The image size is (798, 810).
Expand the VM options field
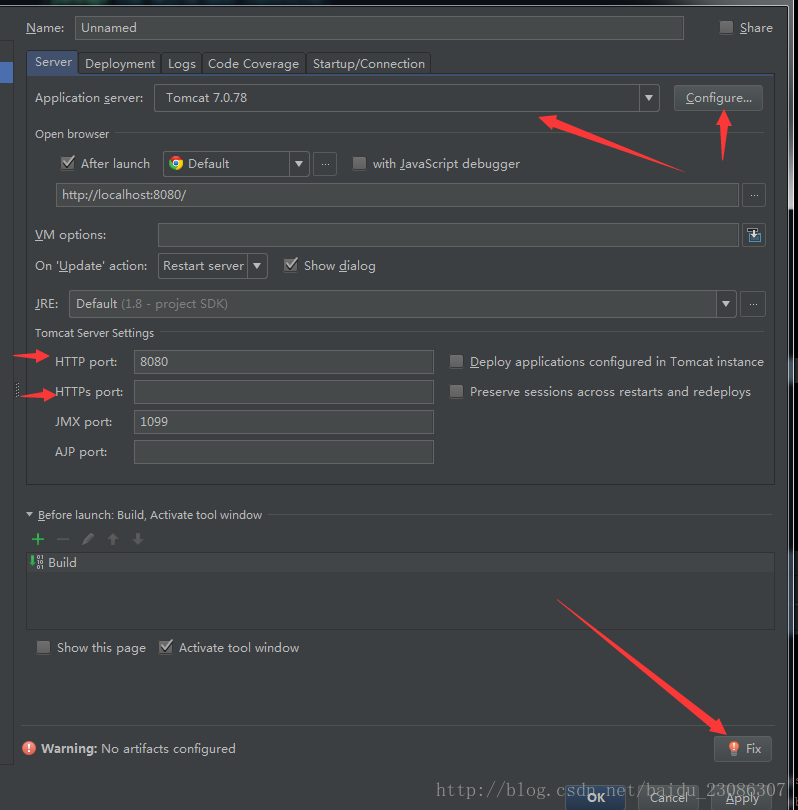[754, 235]
